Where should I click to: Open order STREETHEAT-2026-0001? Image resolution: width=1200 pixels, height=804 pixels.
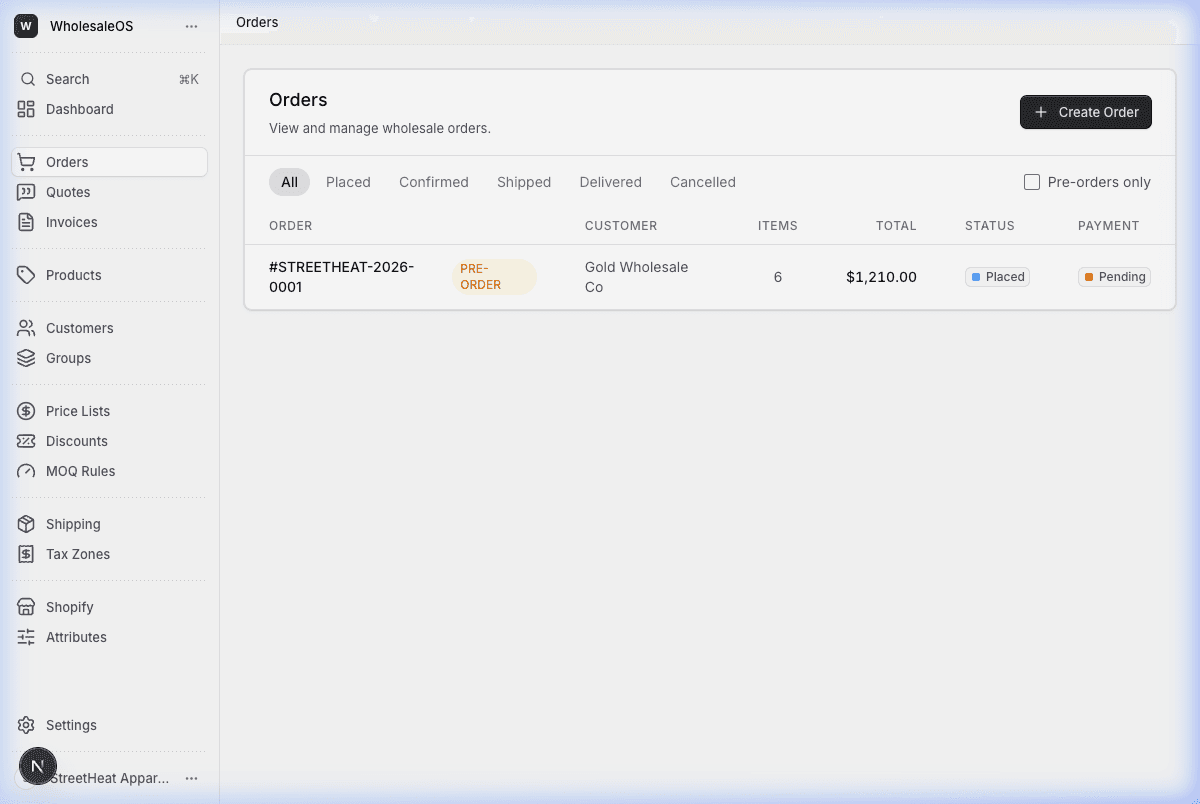[x=341, y=277]
